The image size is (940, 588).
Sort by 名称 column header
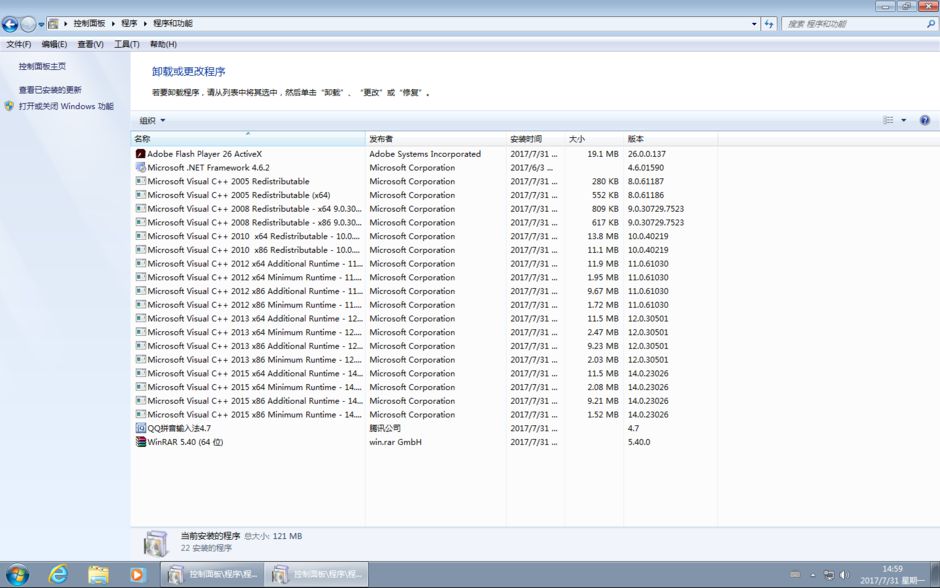click(248, 139)
